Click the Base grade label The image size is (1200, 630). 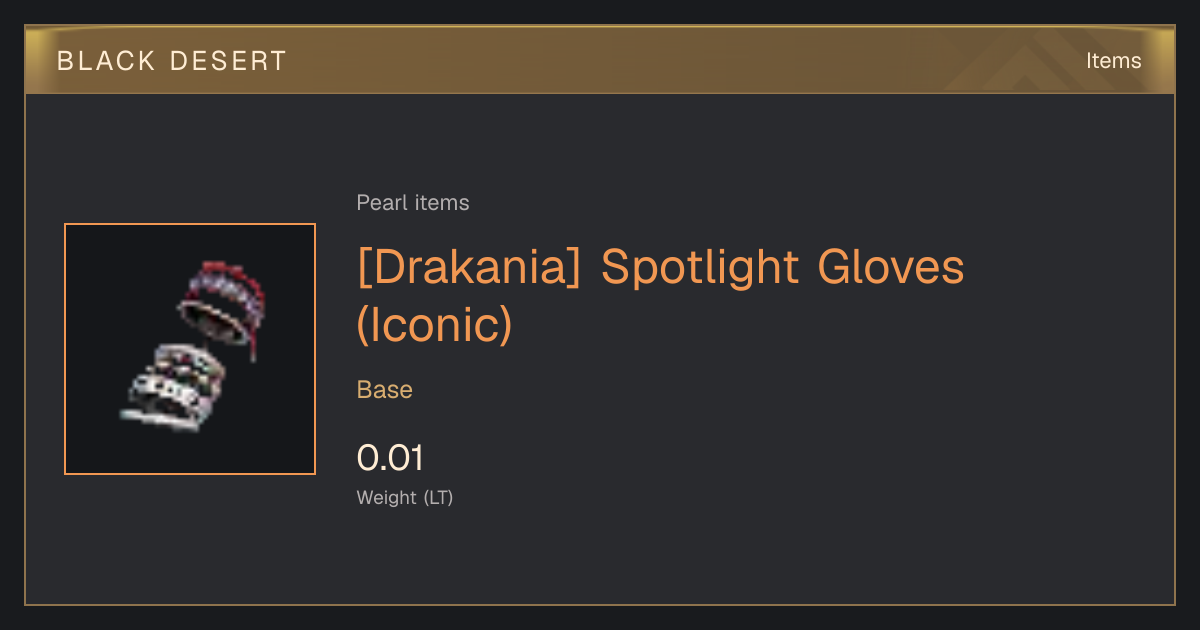[385, 389]
